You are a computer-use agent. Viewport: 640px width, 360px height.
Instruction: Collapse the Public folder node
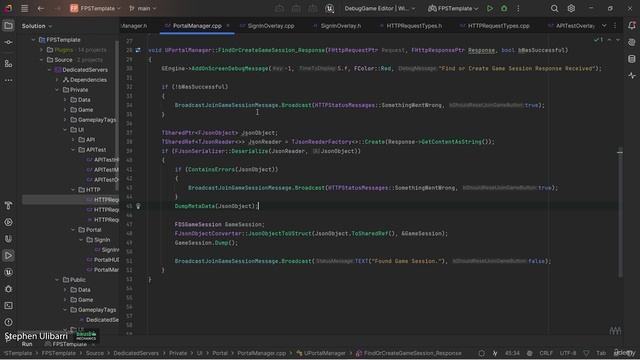pos(57,280)
